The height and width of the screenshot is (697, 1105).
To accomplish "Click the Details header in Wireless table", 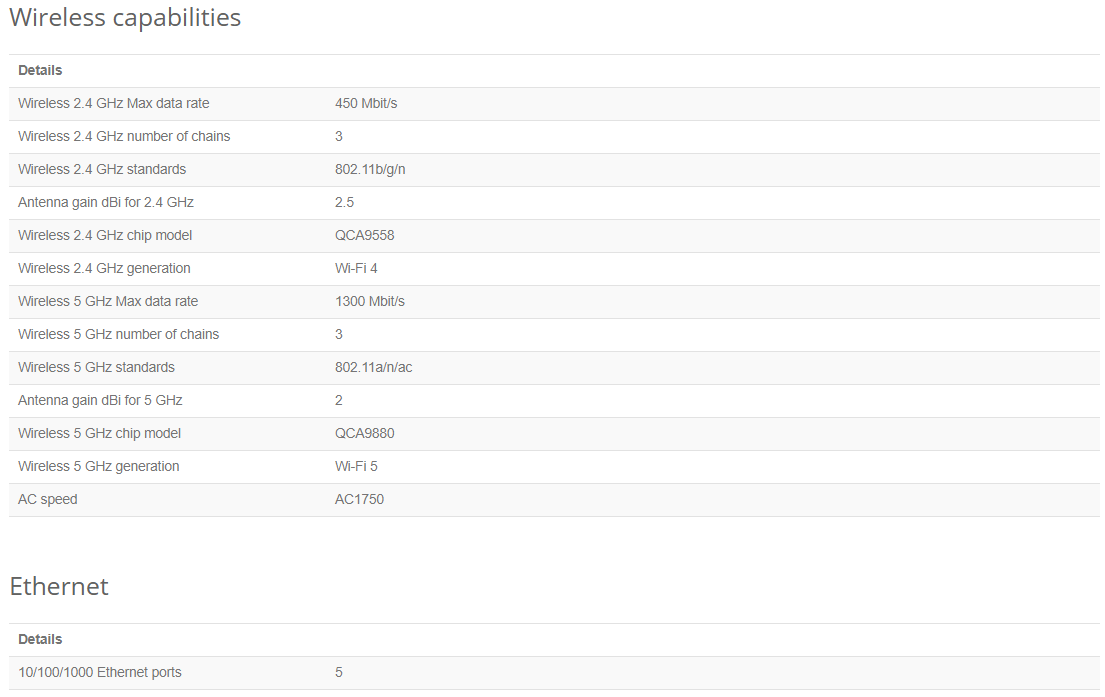I will pos(40,71).
